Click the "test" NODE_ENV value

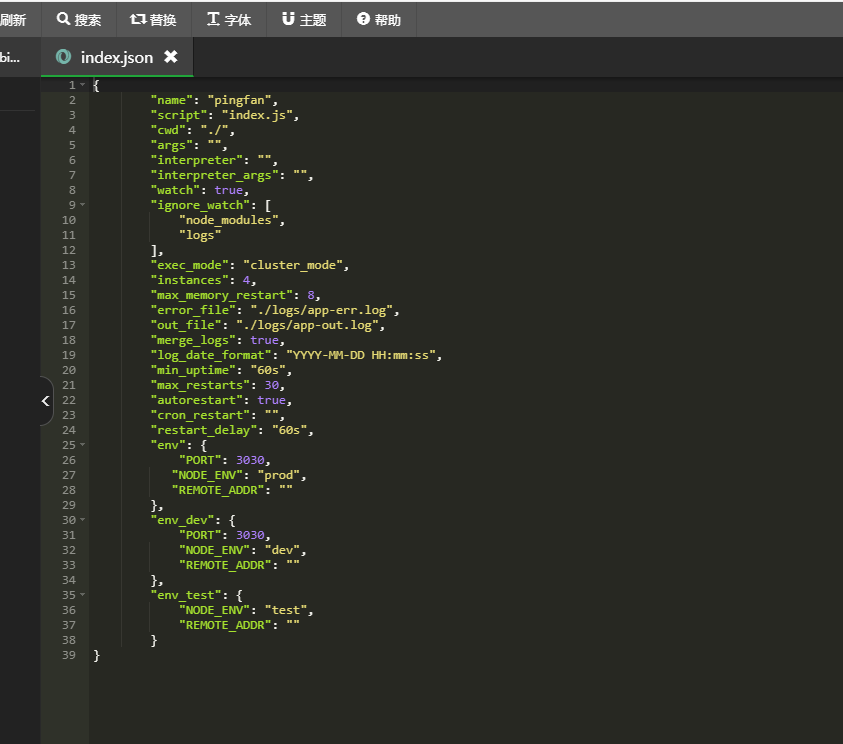[285, 611]
